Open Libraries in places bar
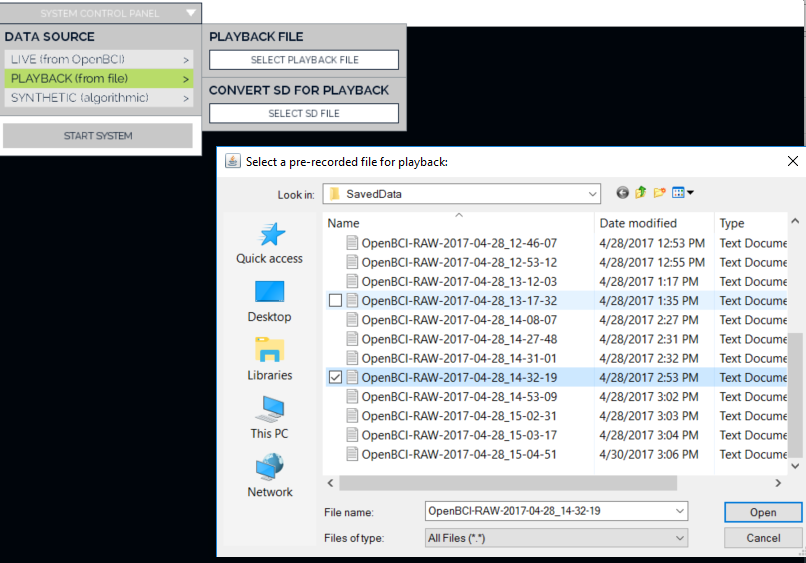806x563 pixels. point(269,359)
